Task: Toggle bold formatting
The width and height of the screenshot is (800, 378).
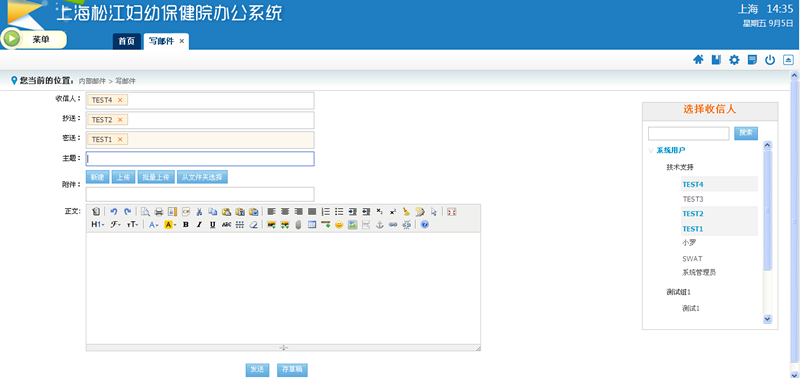Action: point(186,224)
